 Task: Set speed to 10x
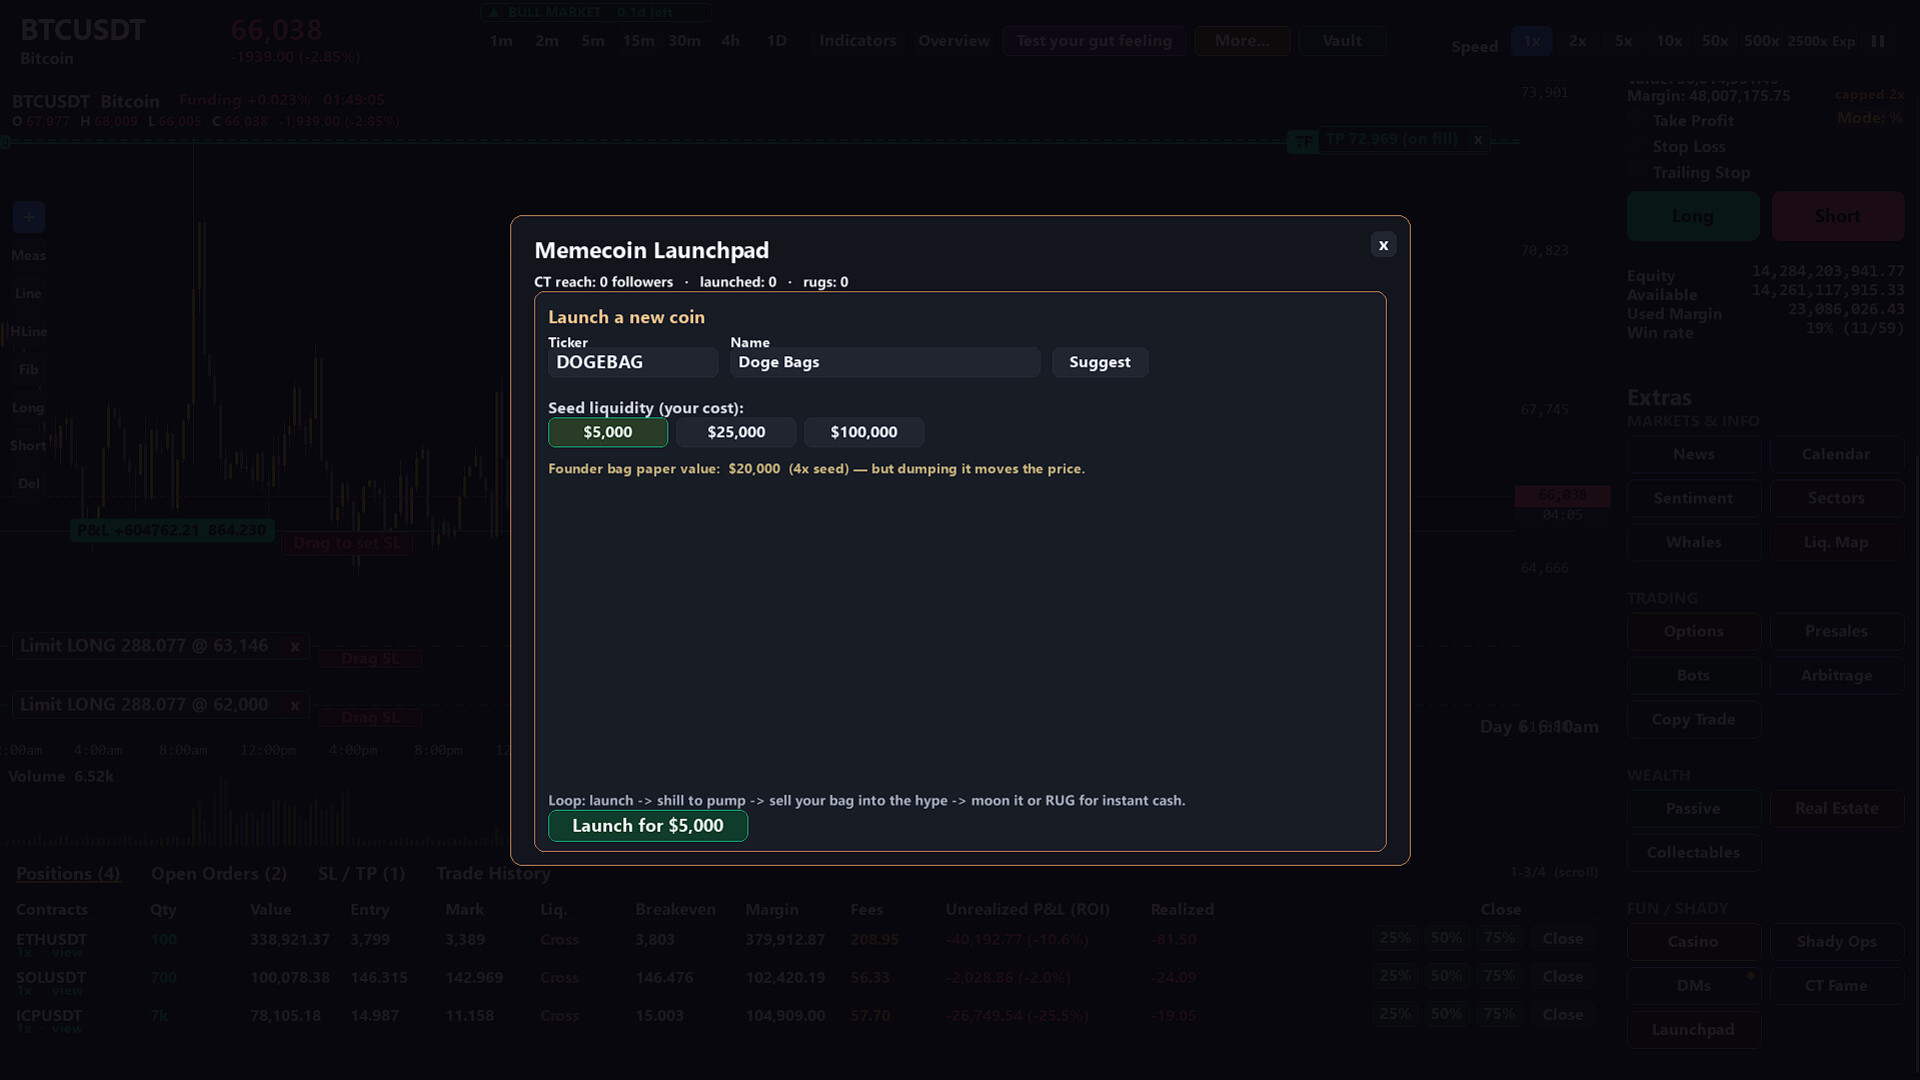tap(1669, 41)
